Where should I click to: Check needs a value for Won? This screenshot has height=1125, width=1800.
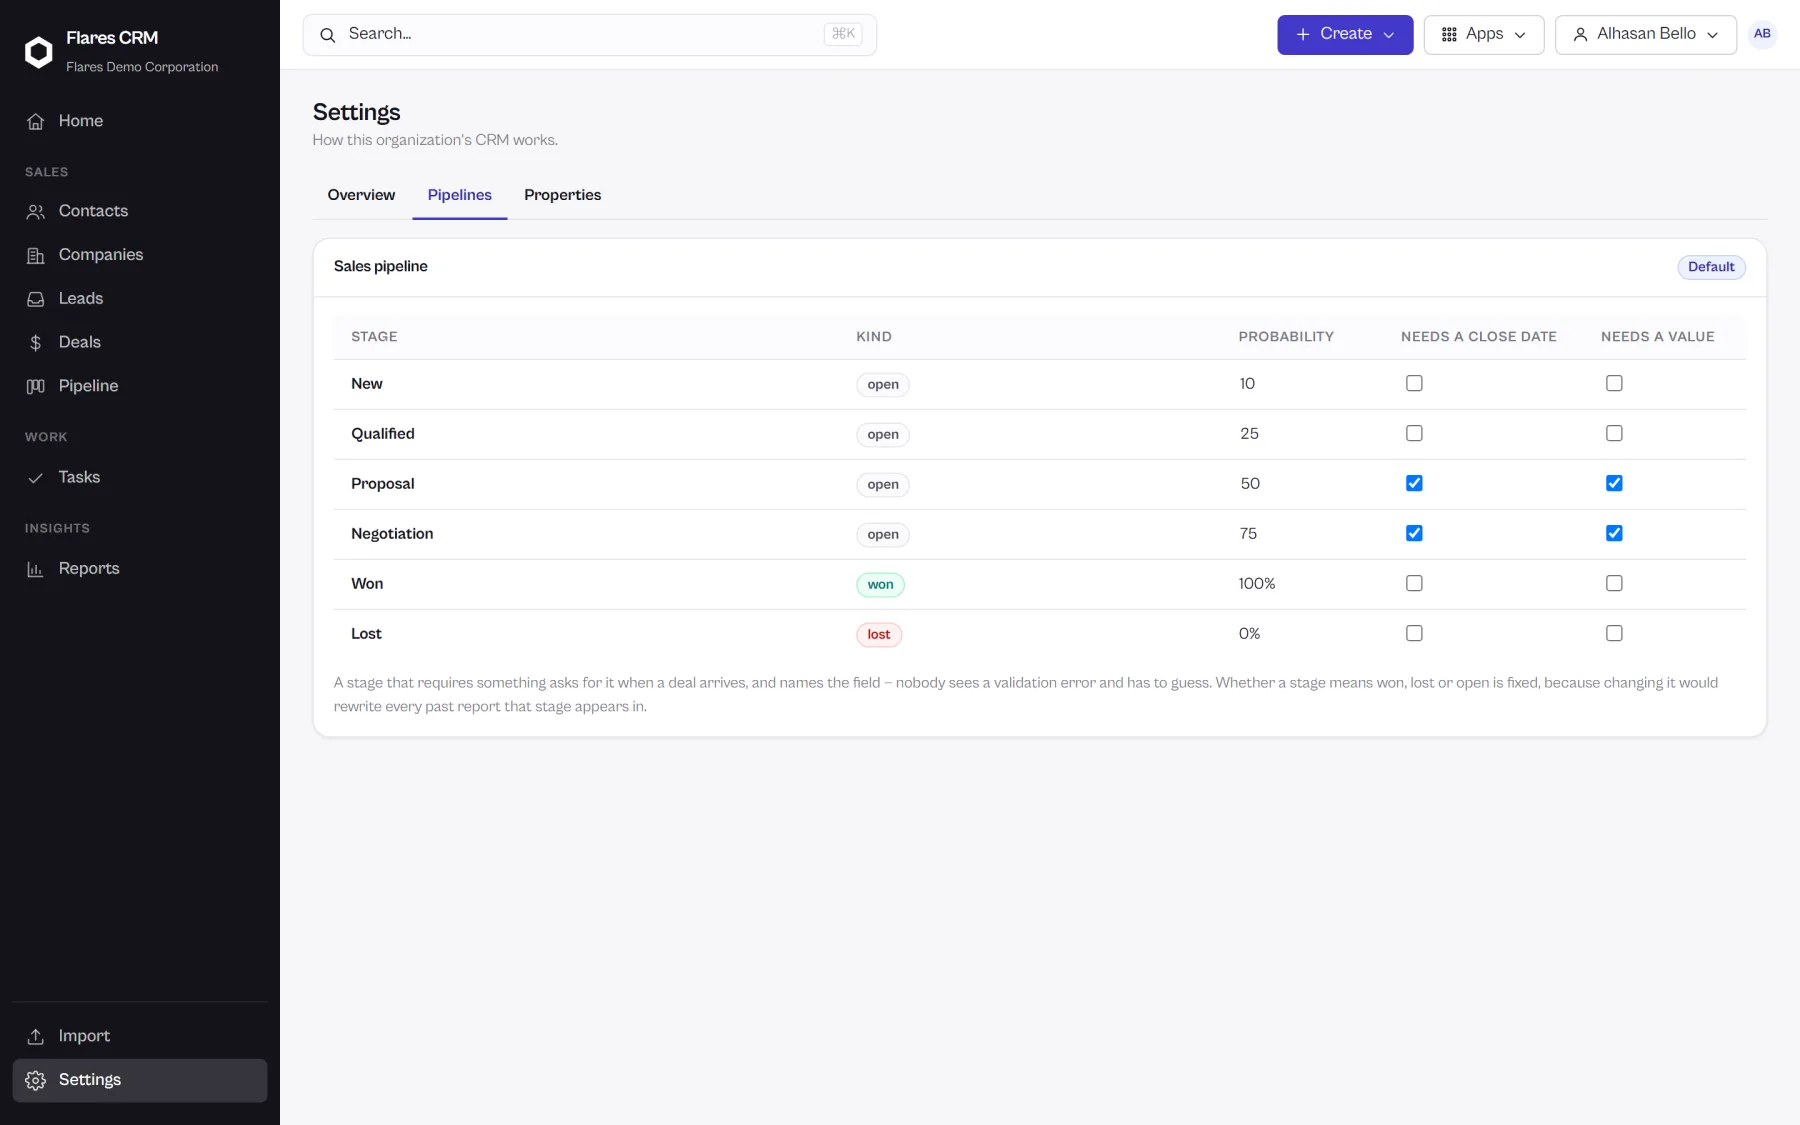click(1614, 583)
